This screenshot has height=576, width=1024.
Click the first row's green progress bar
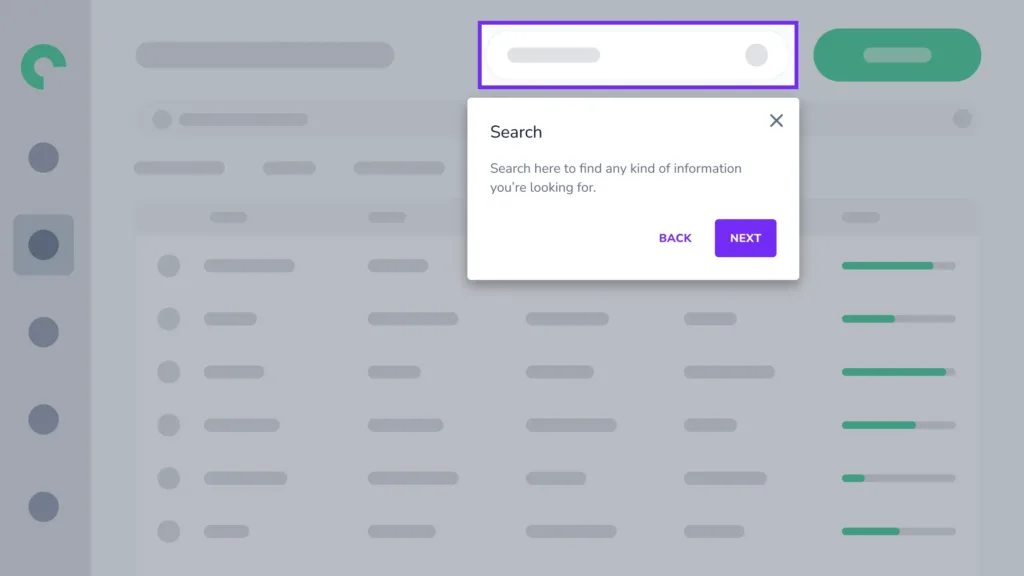point(899,266)
